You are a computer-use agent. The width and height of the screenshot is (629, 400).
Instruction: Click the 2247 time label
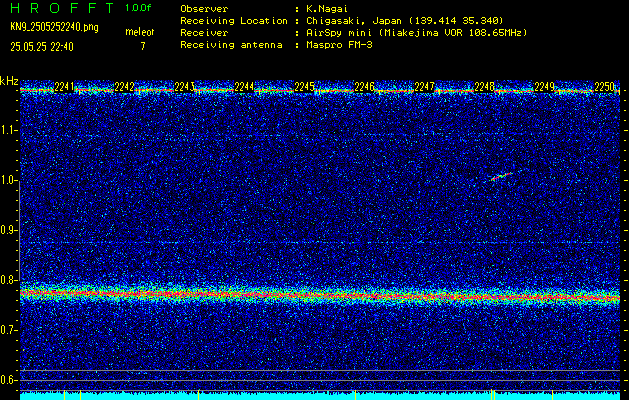424,87
